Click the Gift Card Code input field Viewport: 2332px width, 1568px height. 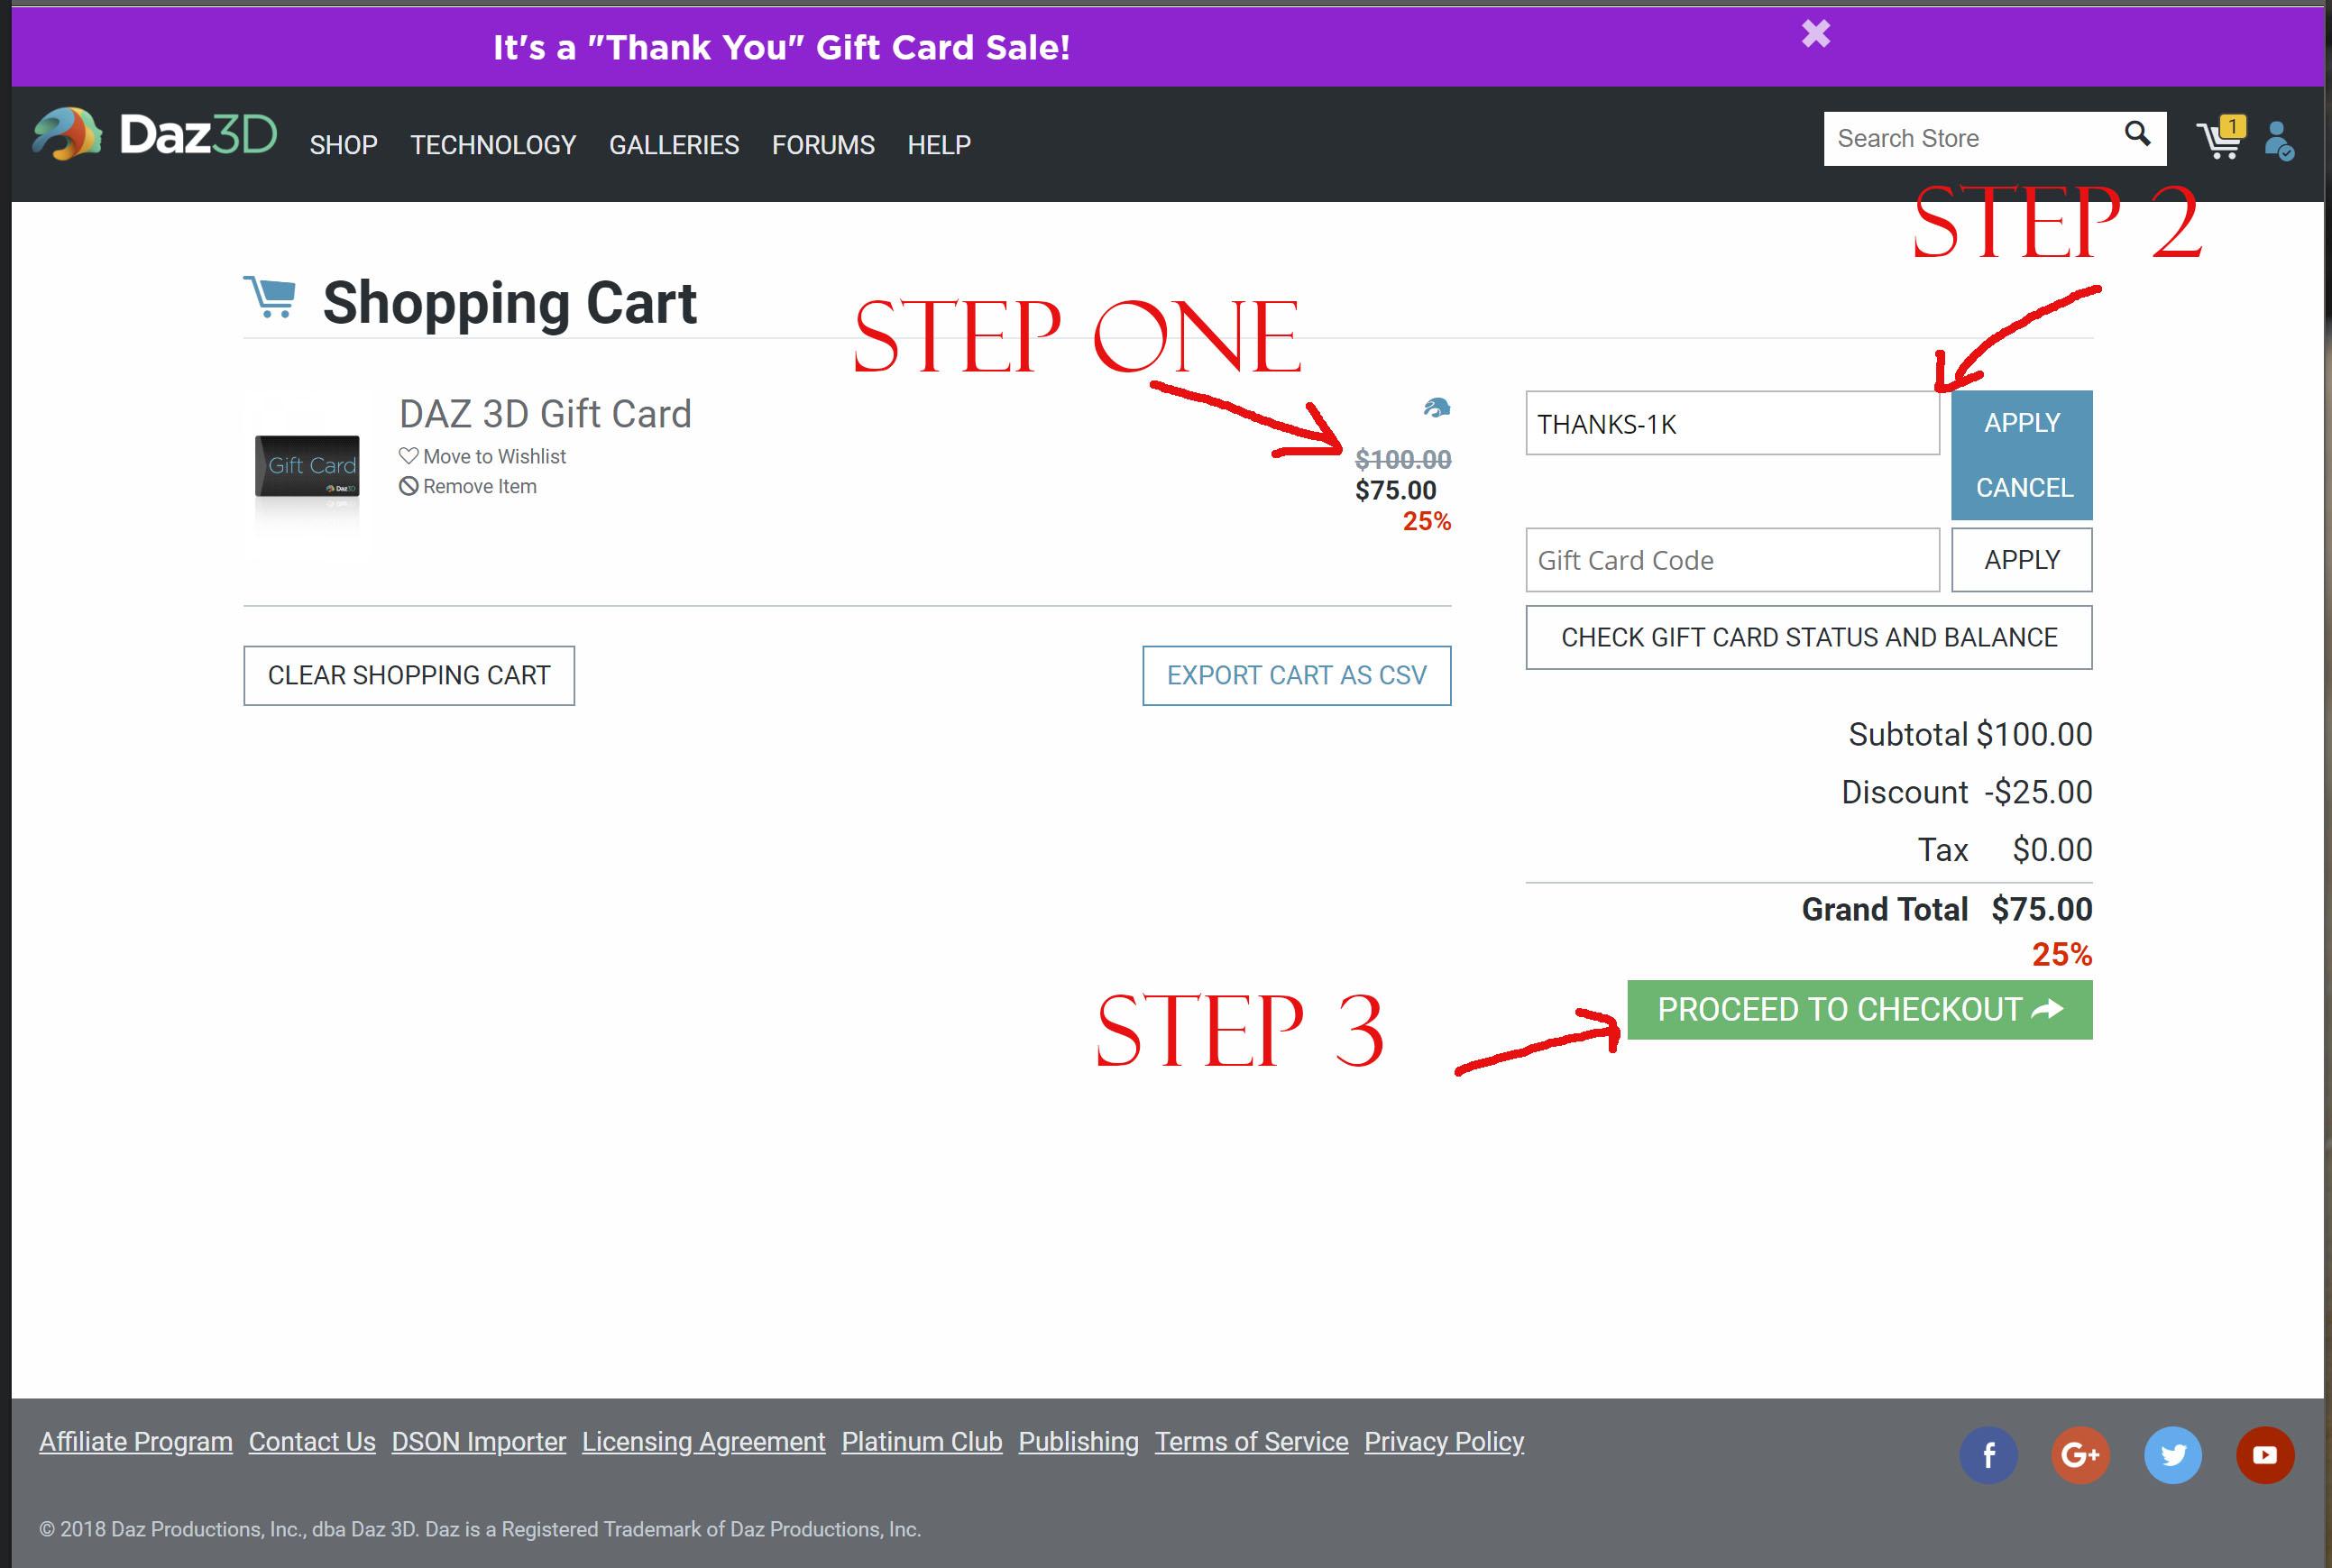[1732, 560]
